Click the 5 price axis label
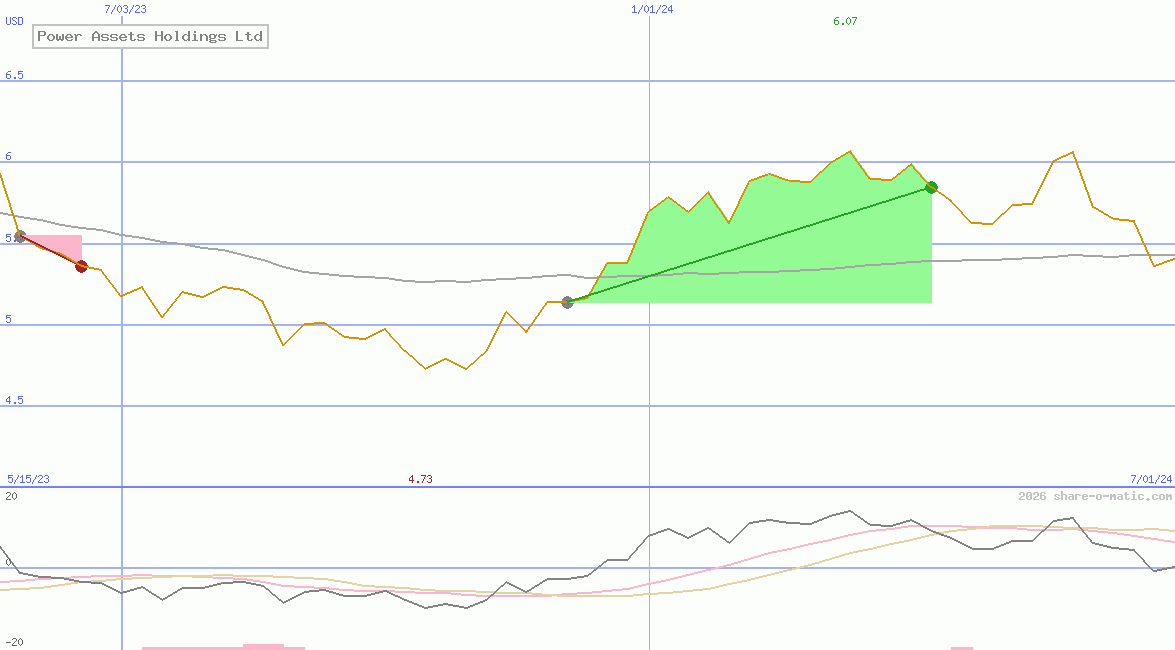Image resolution: width=1175 pixels, height=650 pixels. pyautogui.click(x=9, y=319)
